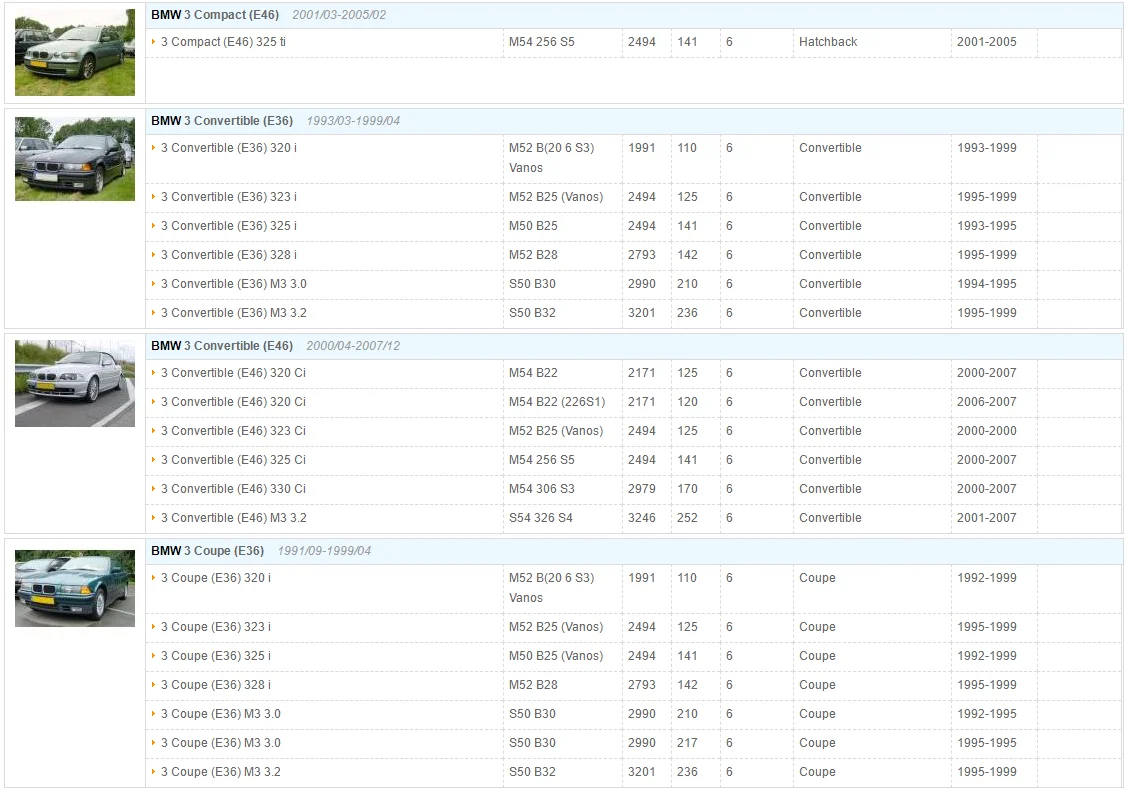Image resolution: width=1130 pixels, height=789 pixels.
Task: Click the date range 1991/09-1999/04
Action: click(x=324, y=550)
